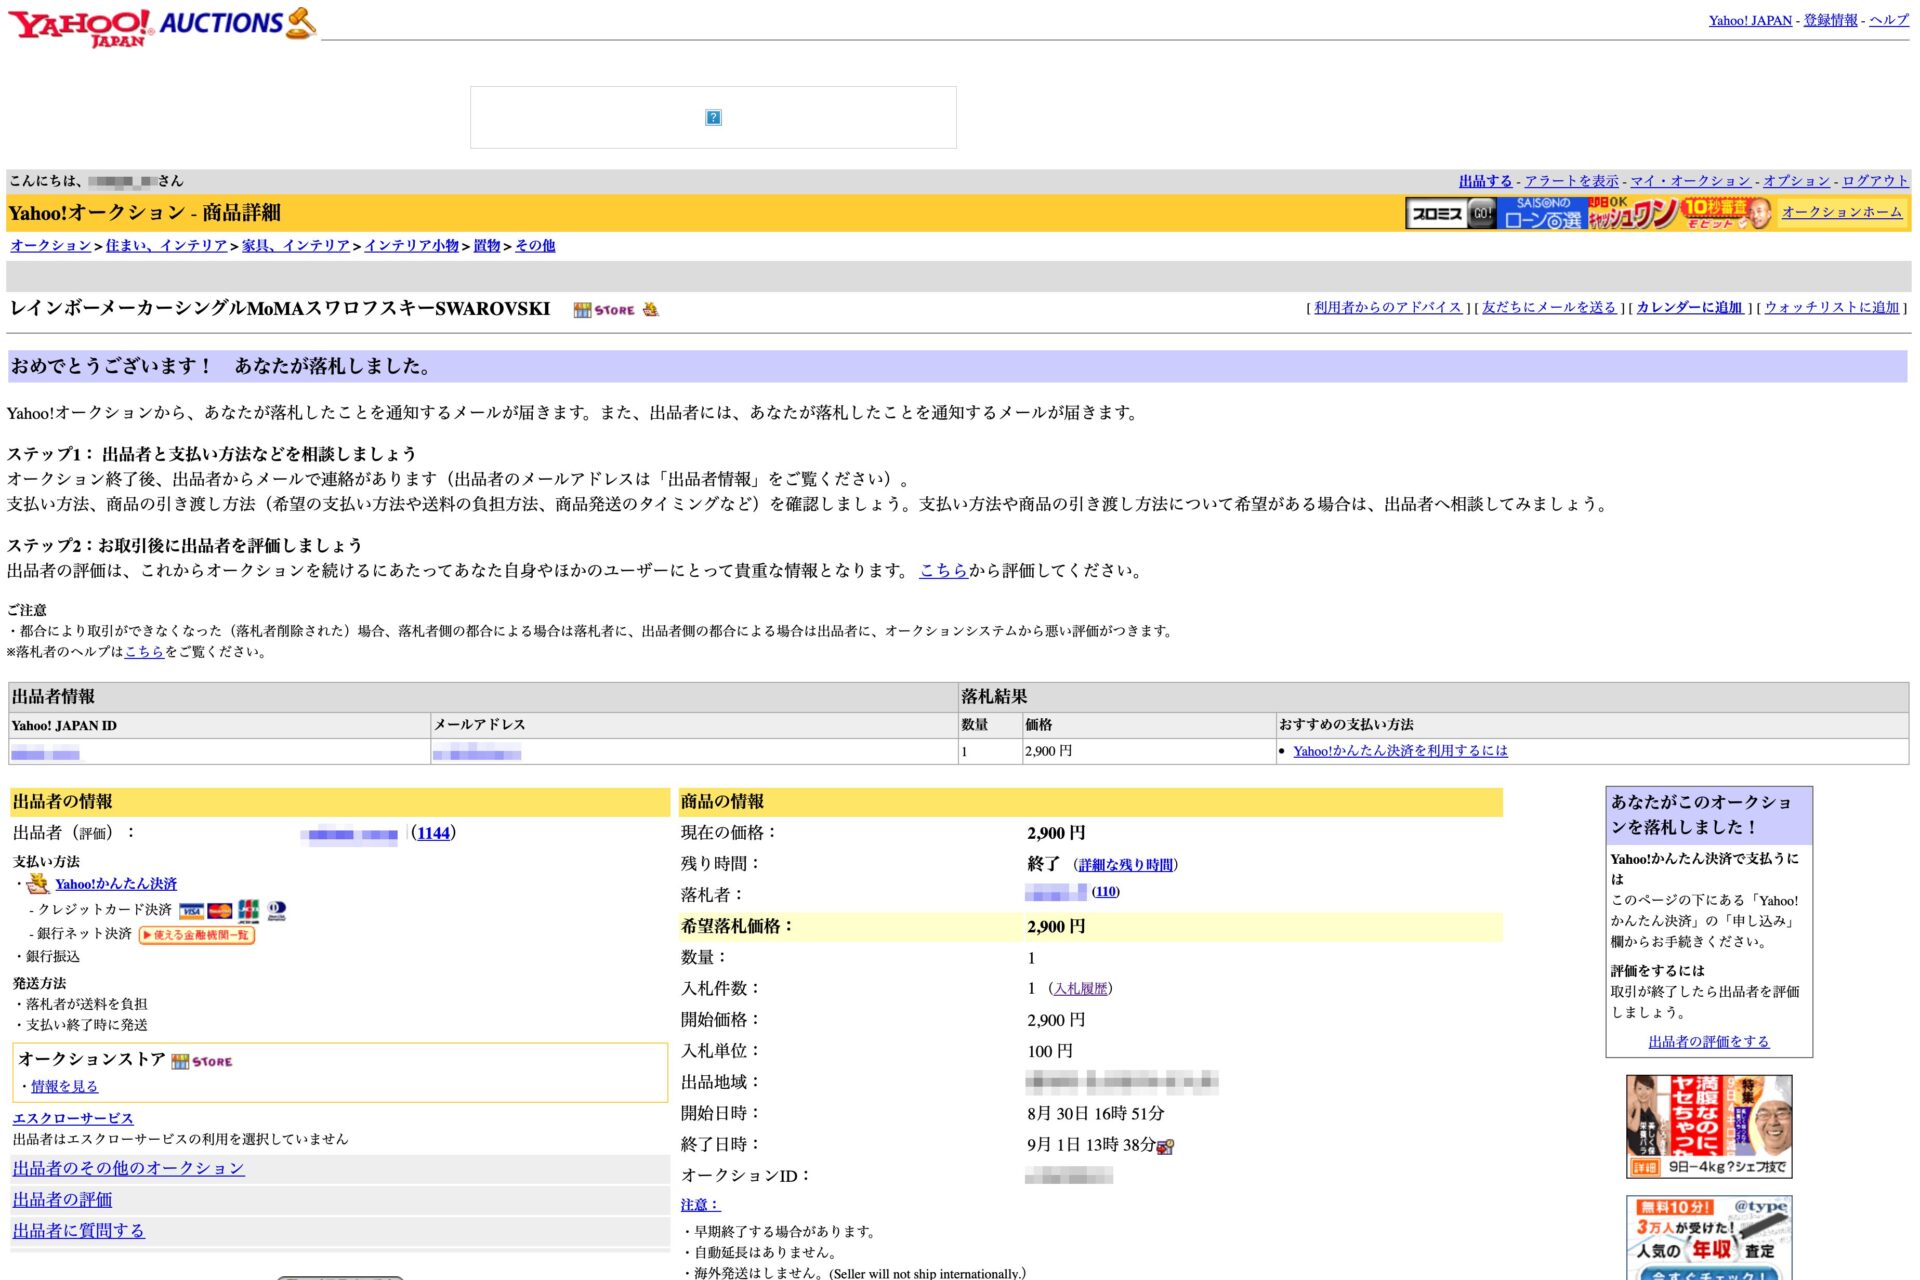Open the SAISON ローン百選 banner
This screenshot has height=1280, width=1920.
pyautogui.click(x=1542, y=213)
